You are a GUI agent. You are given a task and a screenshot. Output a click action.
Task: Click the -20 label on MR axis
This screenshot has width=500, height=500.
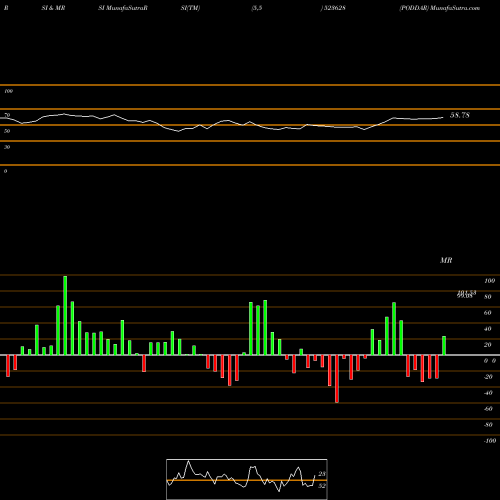pyautogui.click(x=488, y=377)
